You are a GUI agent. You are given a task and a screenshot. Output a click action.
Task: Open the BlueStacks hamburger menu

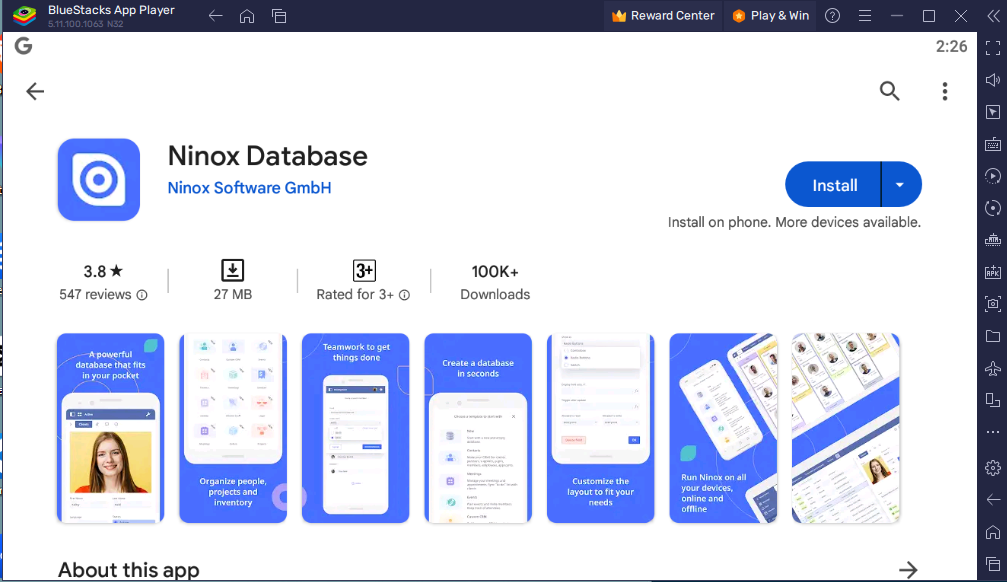point(865,16)
